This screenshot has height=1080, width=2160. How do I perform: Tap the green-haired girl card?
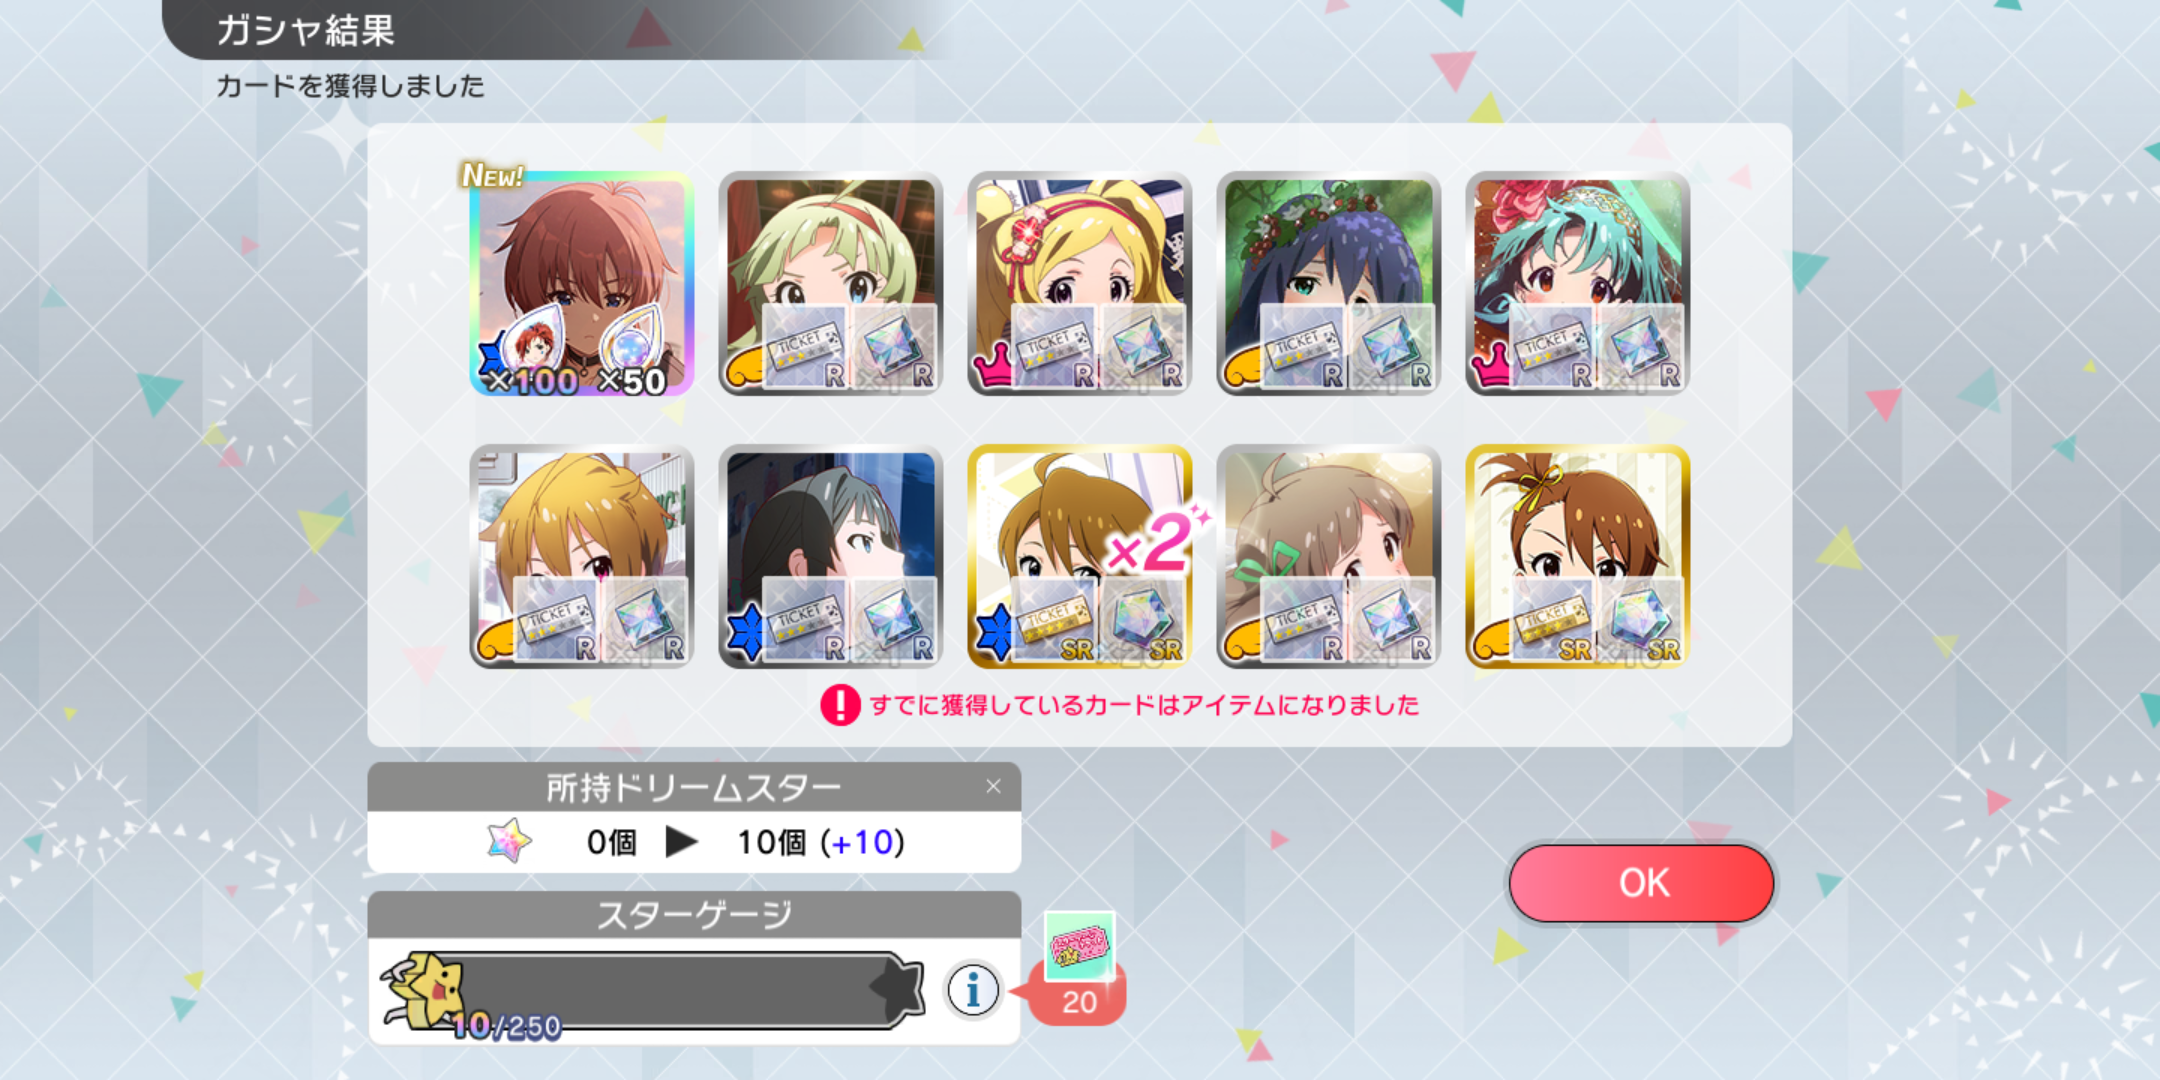[831, 284]
